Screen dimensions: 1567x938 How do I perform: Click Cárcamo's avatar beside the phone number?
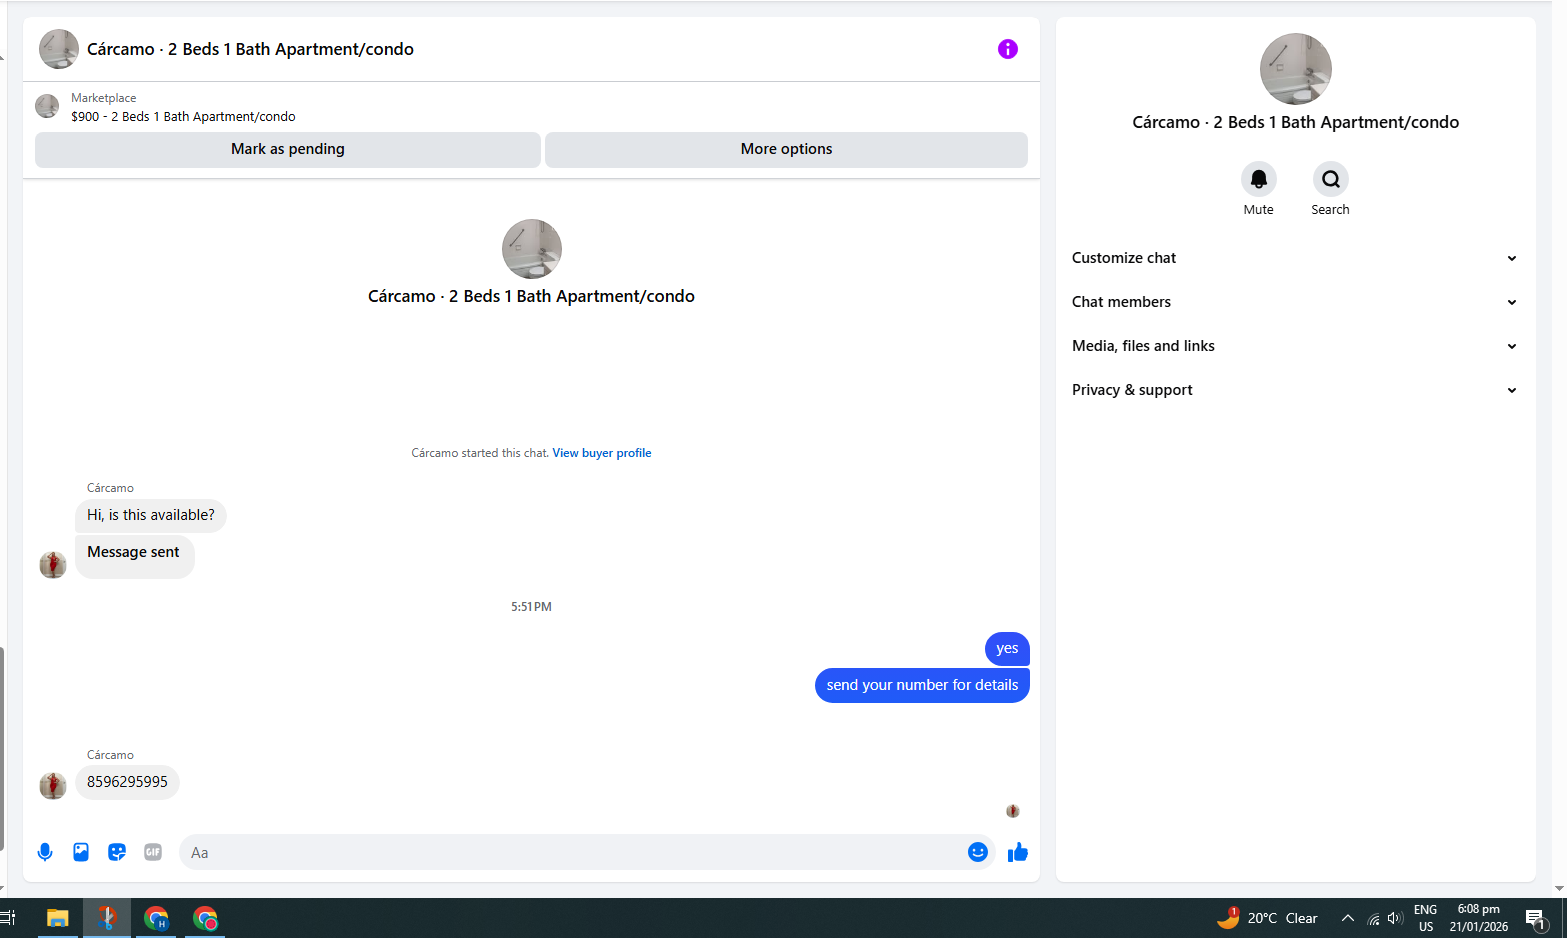tap(53, 786)
